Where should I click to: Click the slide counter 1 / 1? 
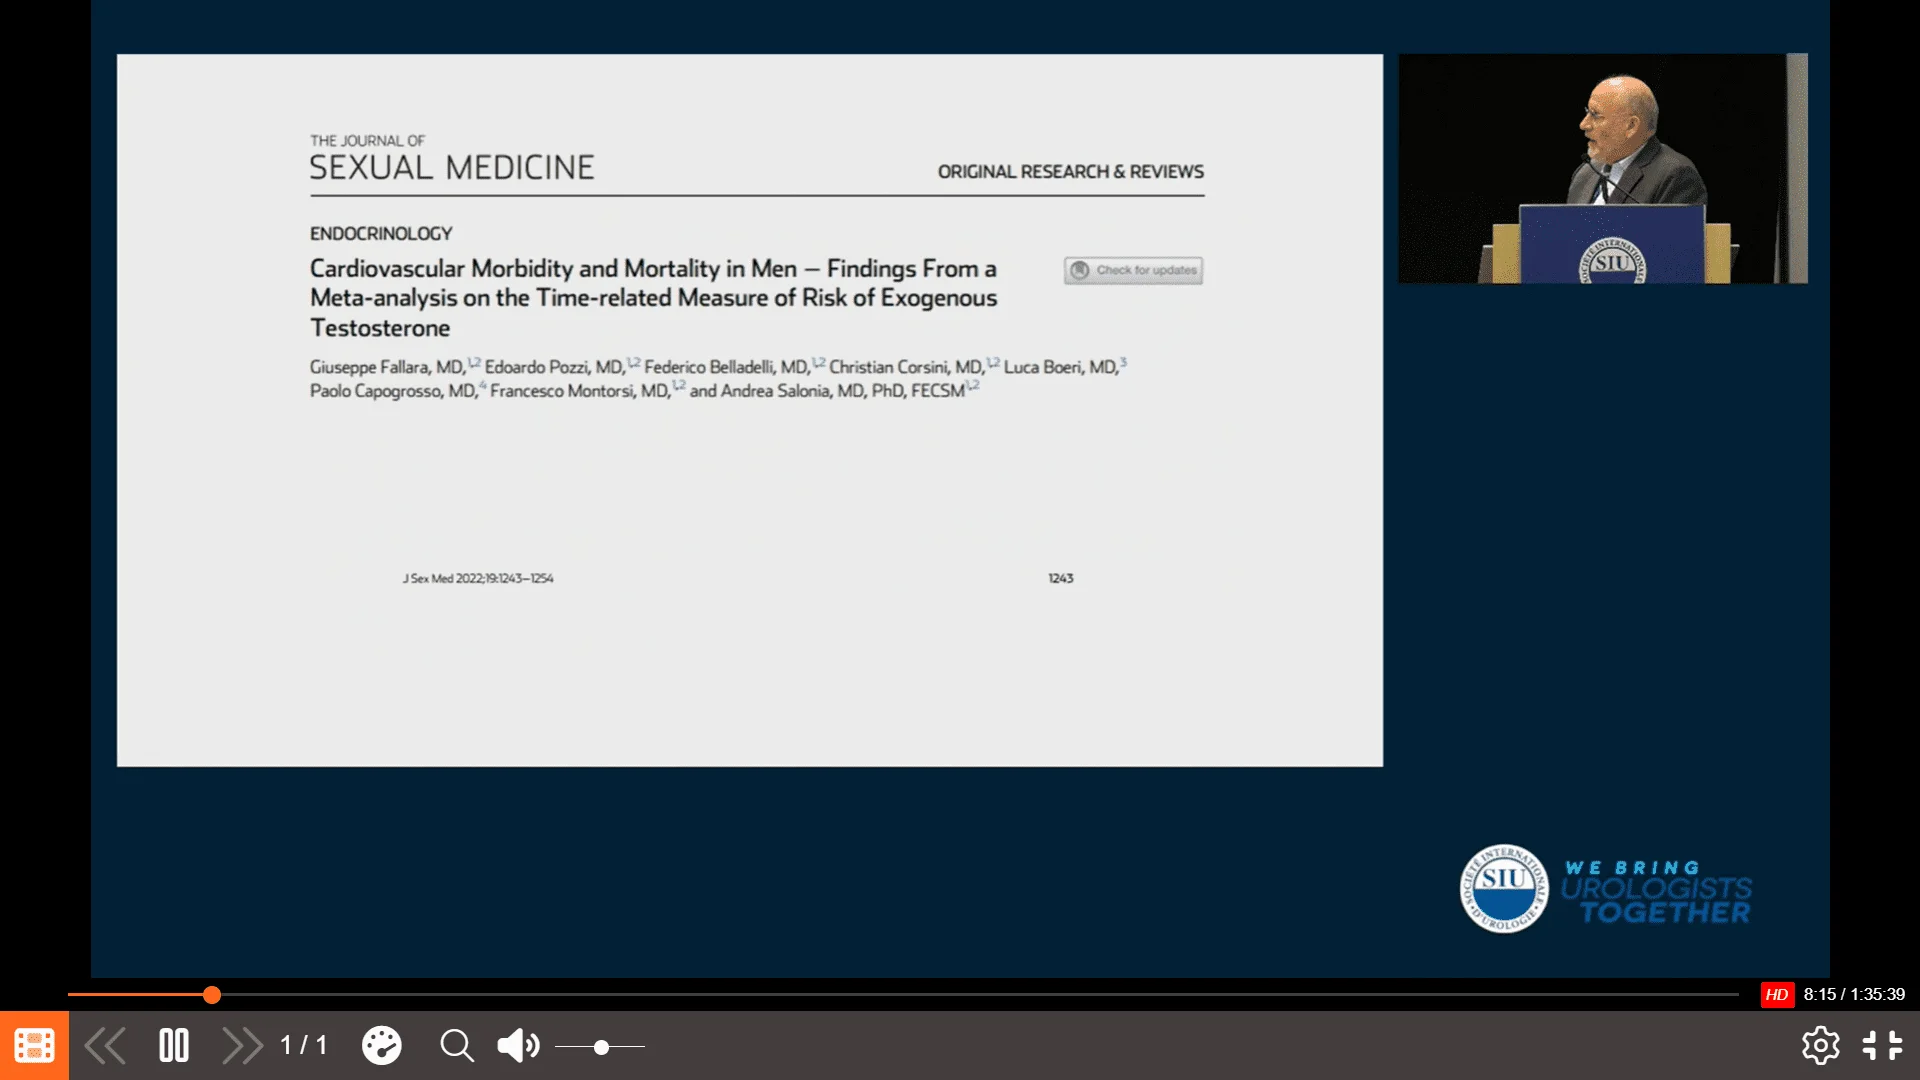(x=304, y=1046)
